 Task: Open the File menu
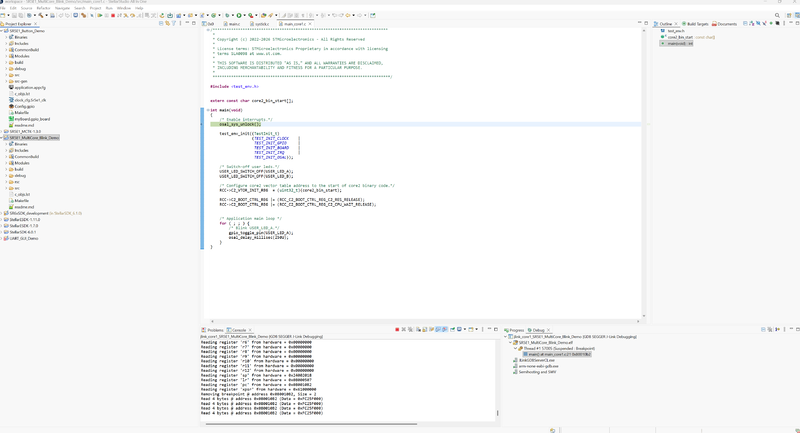pyautogui.click(x=3, y=8)
